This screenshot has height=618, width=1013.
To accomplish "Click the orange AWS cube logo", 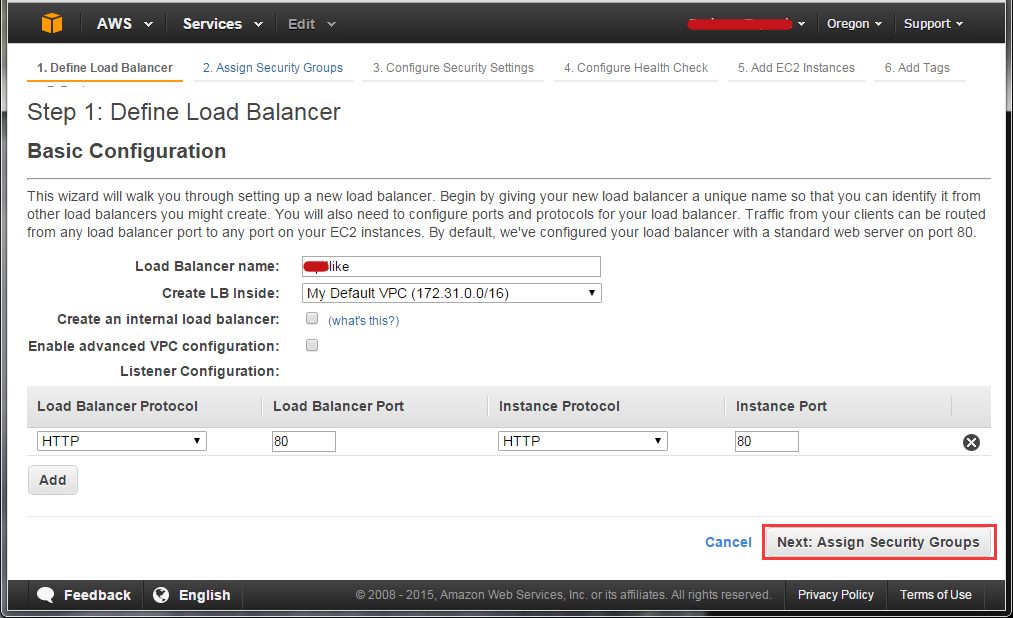I will click(52, 24).
